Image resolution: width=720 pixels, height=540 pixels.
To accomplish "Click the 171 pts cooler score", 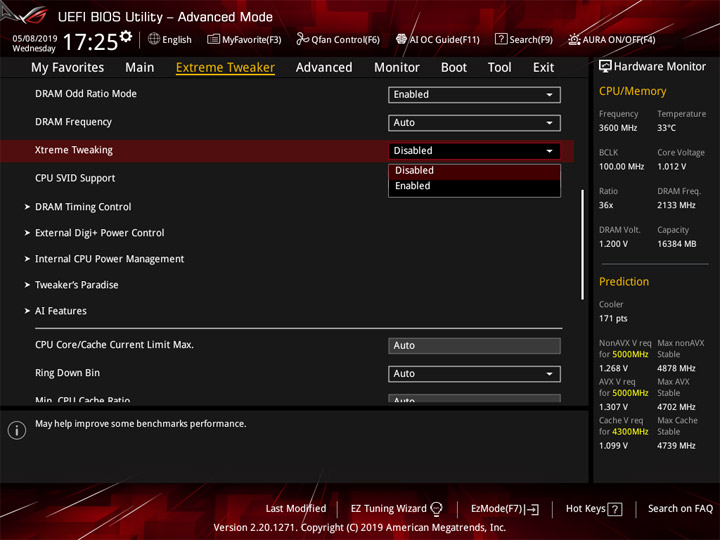I will coord(613,319).
